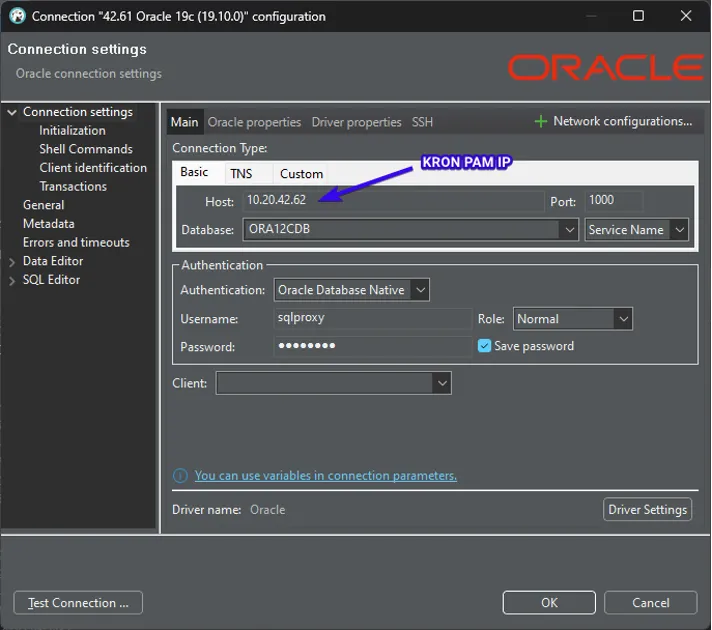Open the Database name dropdown

(569, 230)
